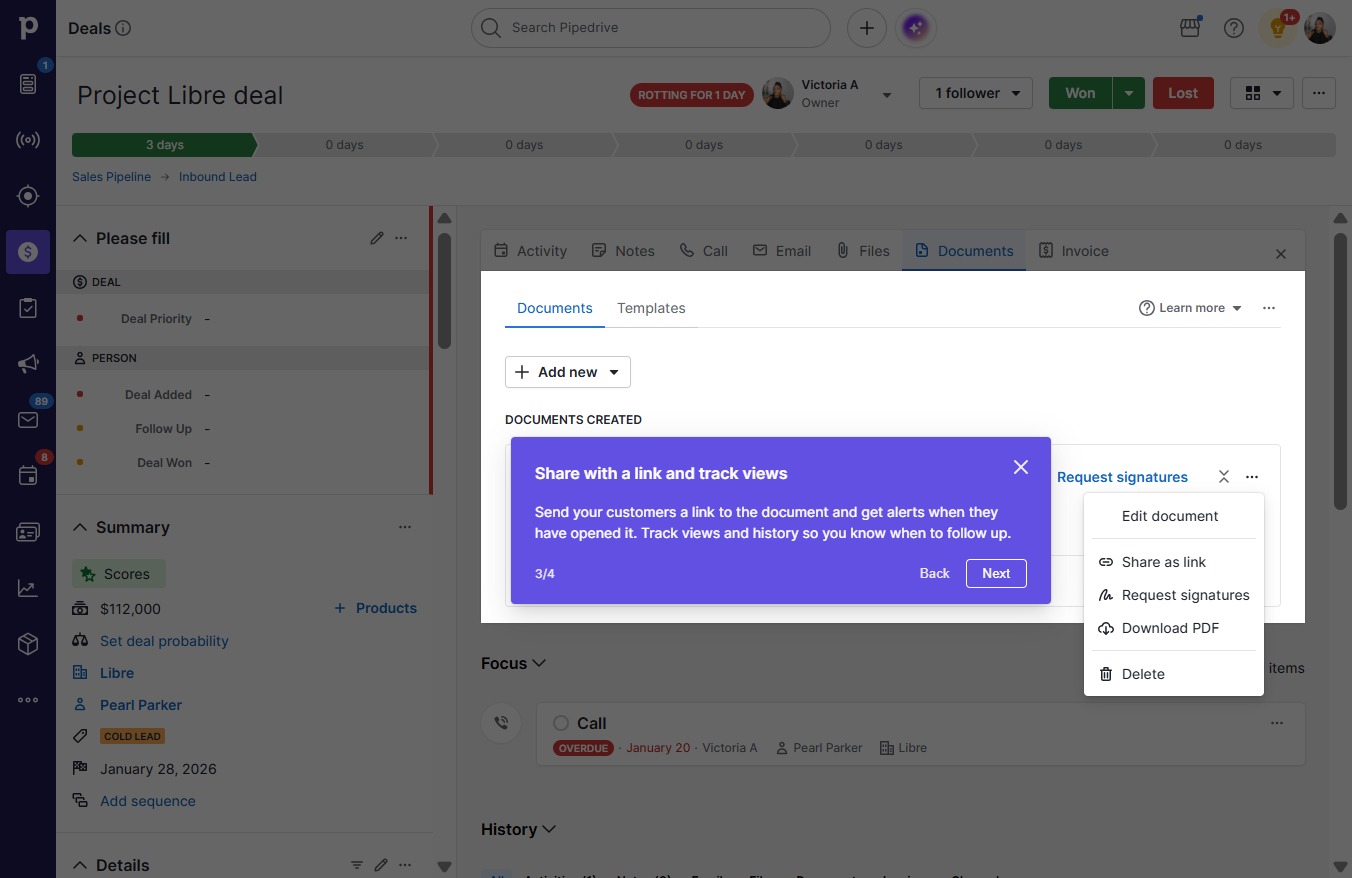Mark the deal as Lost
This screenshot has height=878, width=1352.
point(1183,93)
